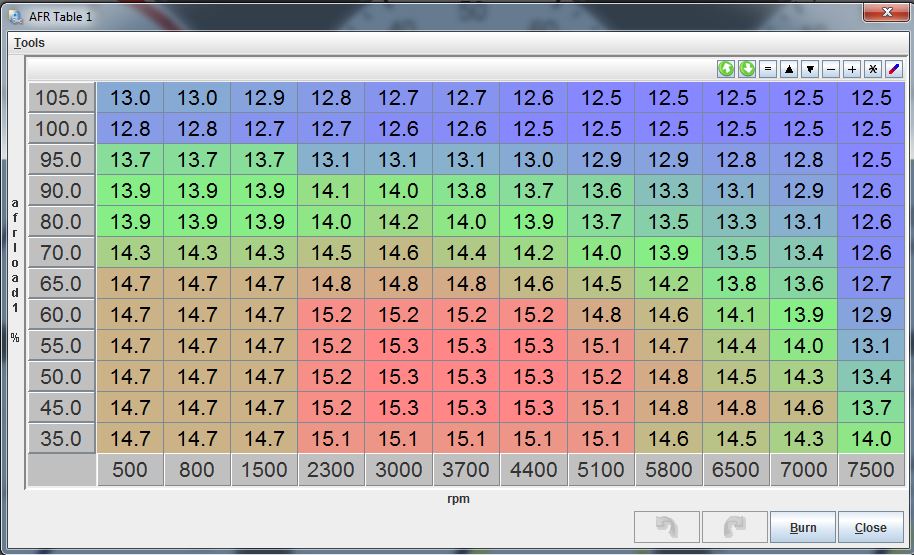Click the green down-arrow toolbar icon
The image size is (914, 555).
point(747,69)
